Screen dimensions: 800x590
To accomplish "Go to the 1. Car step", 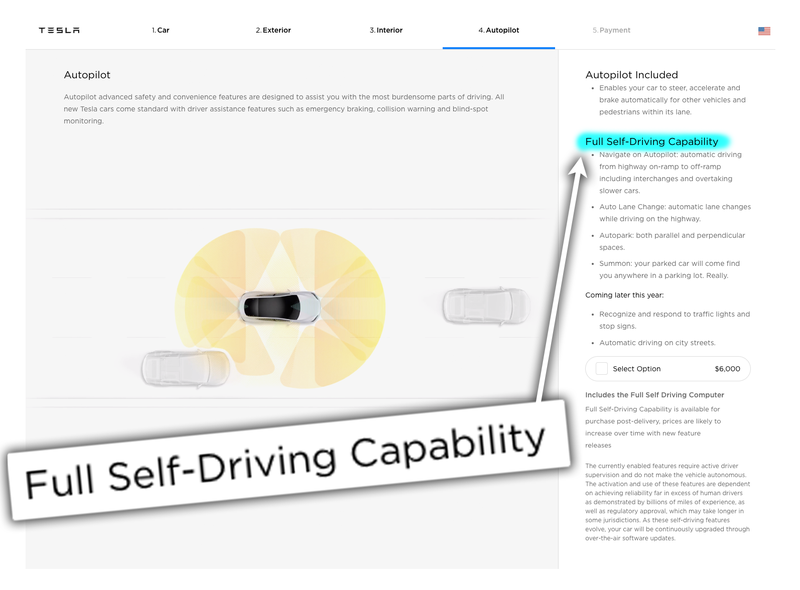I will (160, 30).
